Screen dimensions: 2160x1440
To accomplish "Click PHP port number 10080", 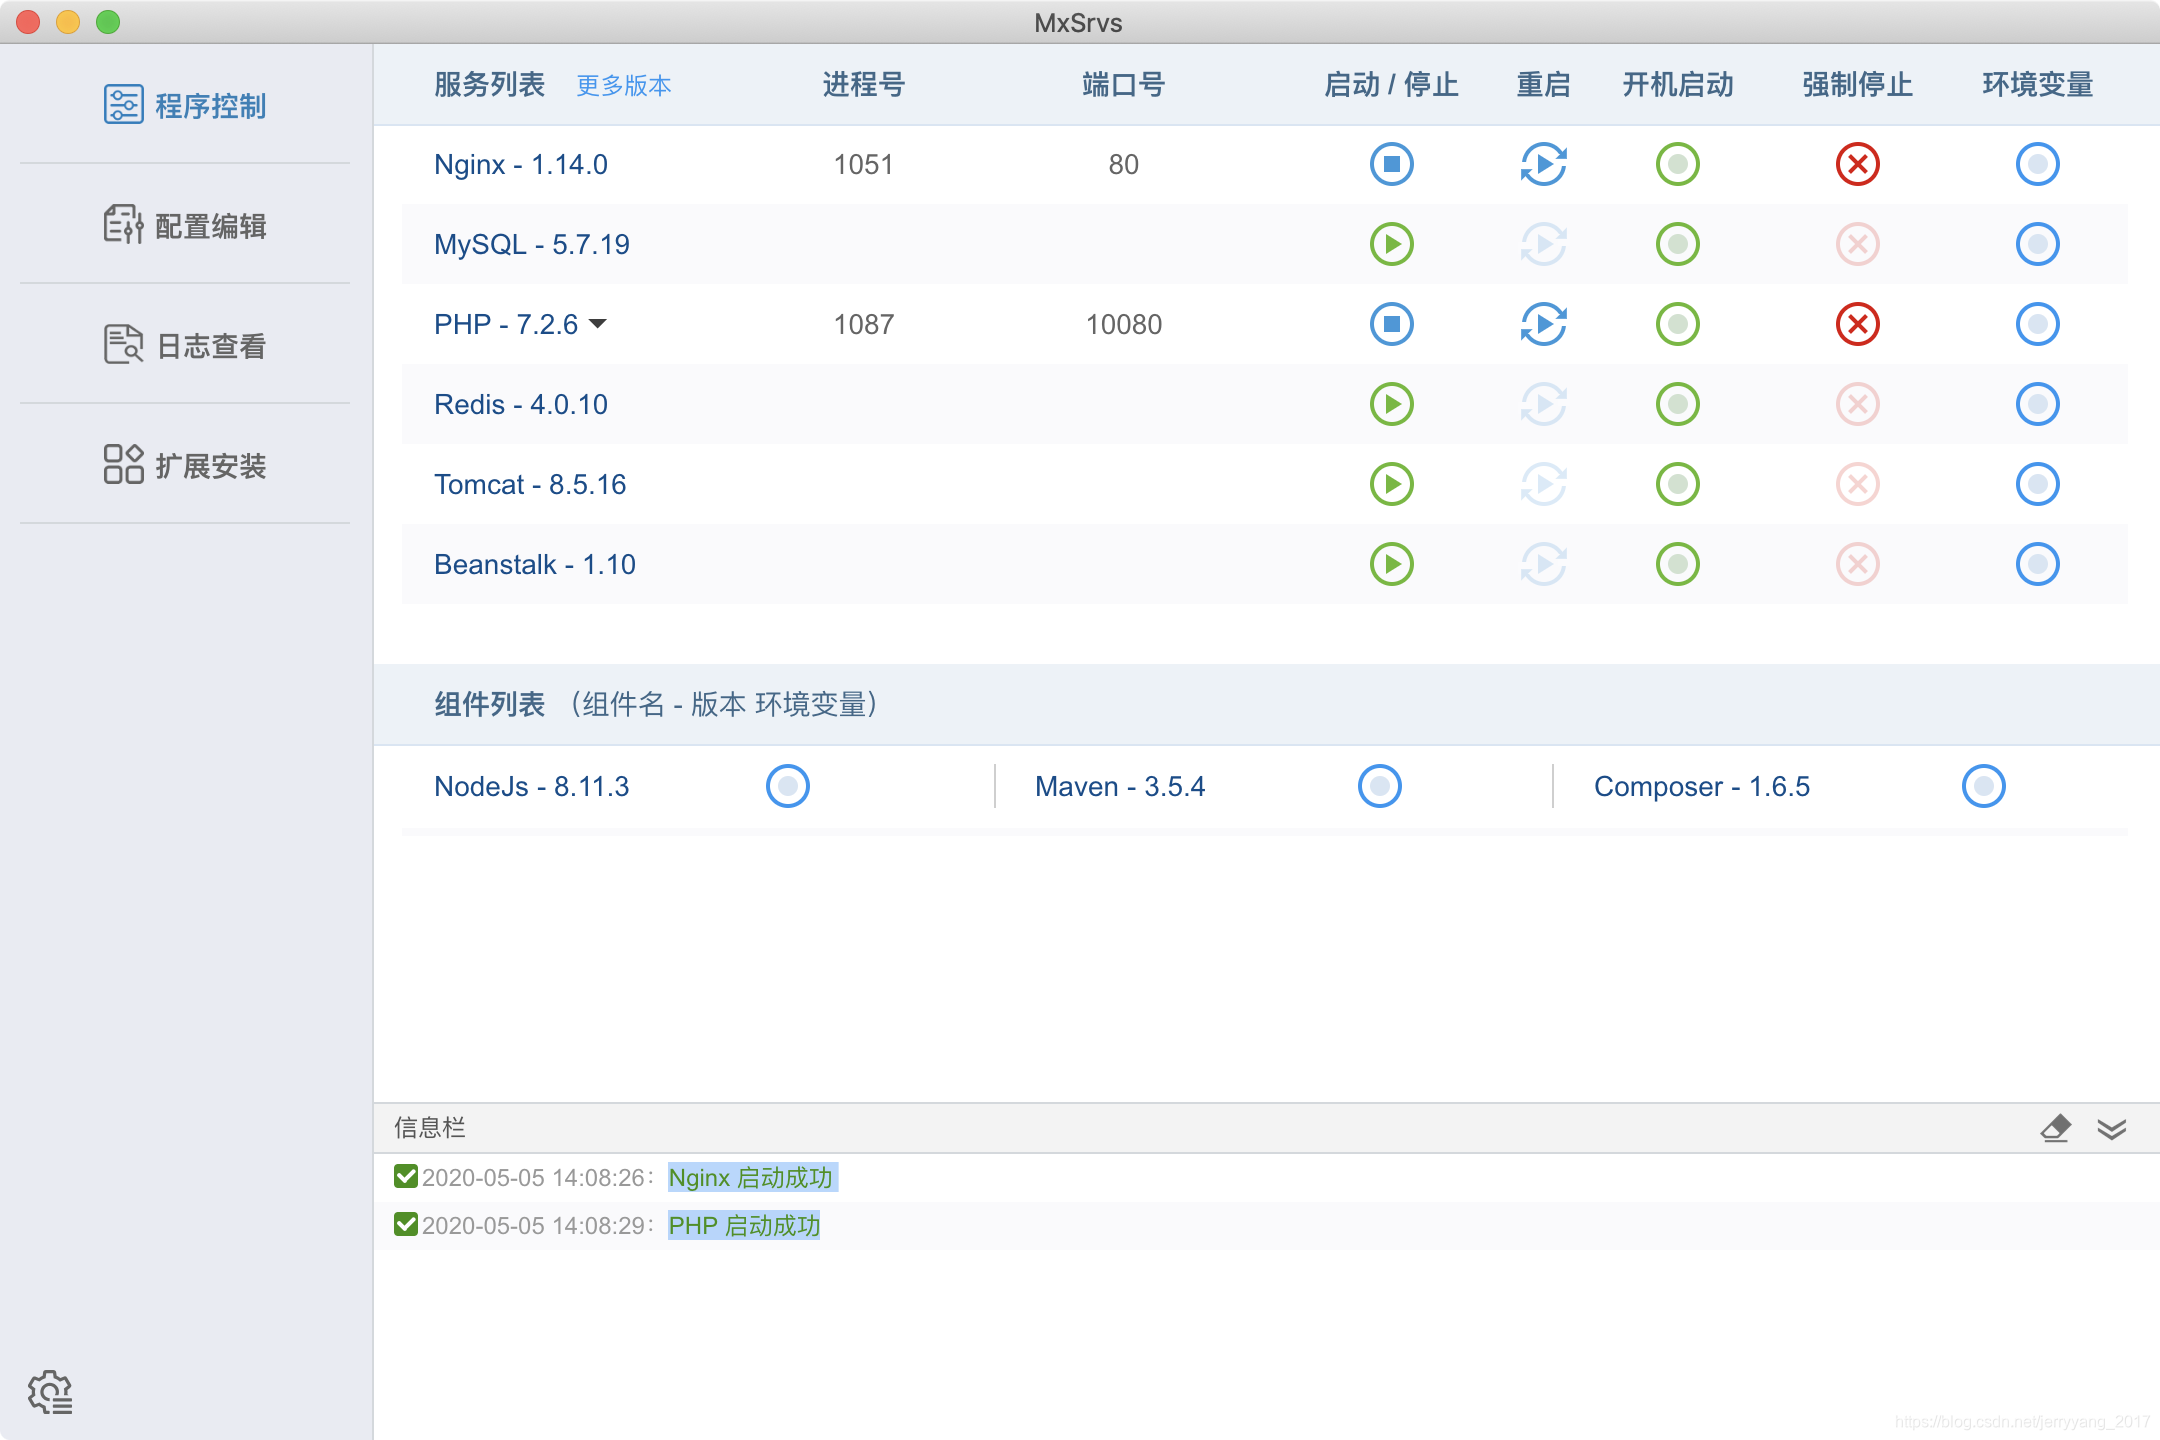I will tap(1123, 324).
